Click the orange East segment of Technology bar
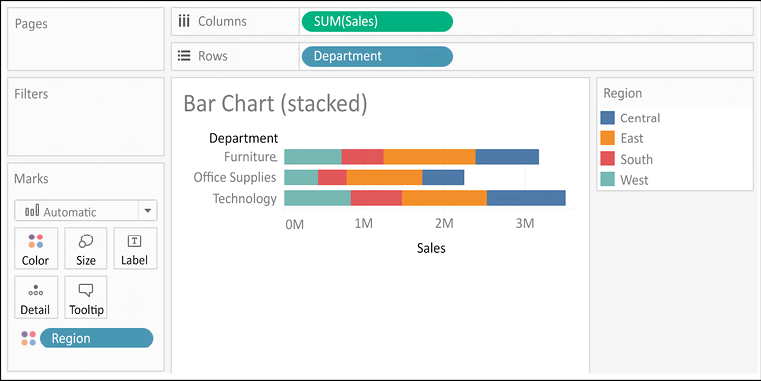The width and height of the screenshot is (761, 381). click(444, 198)
